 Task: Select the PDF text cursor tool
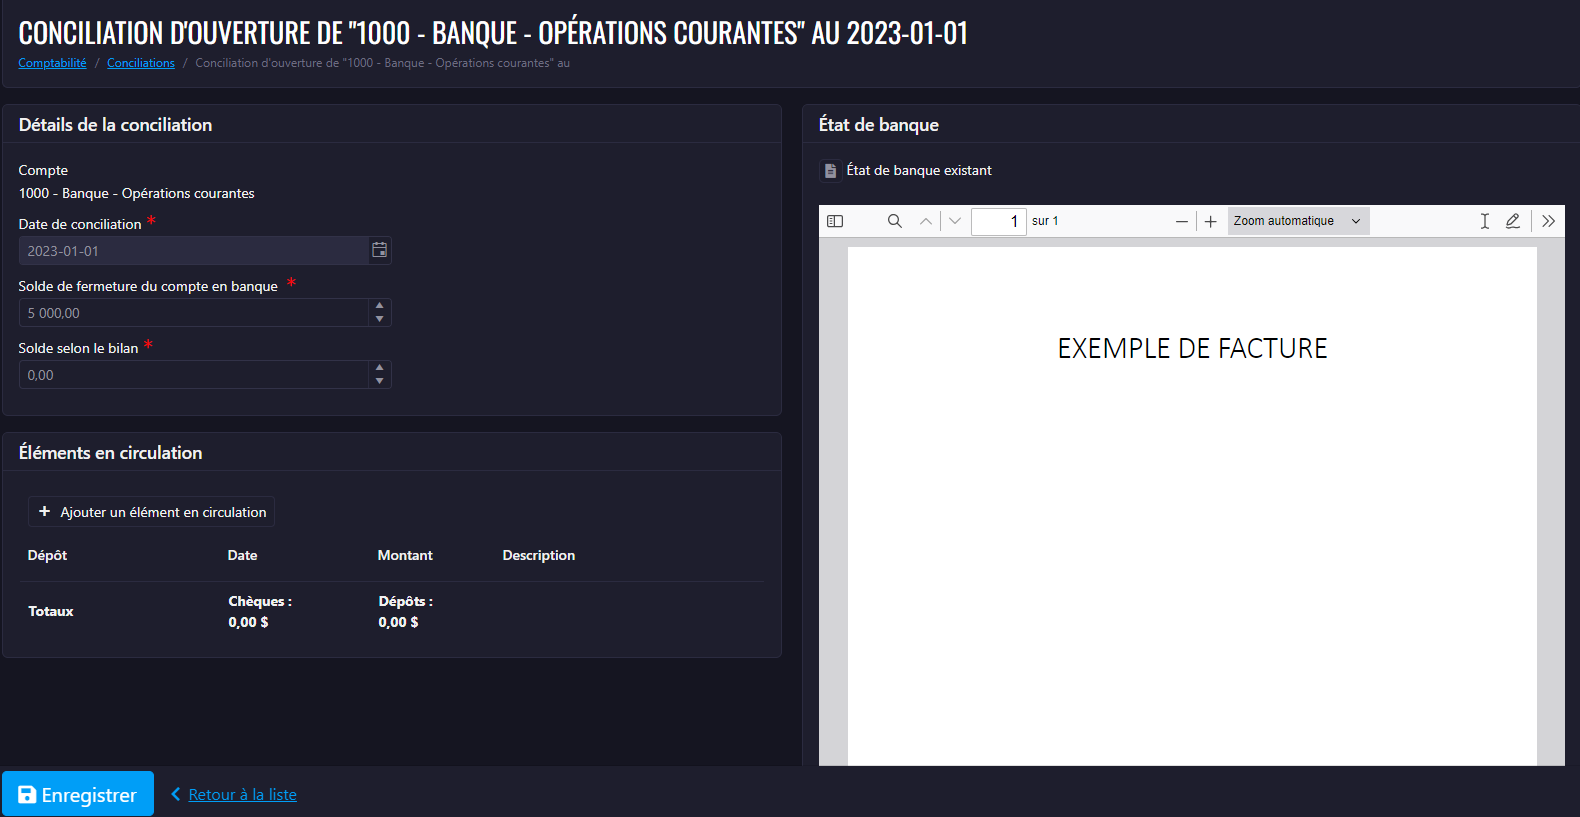point(1485,221)
